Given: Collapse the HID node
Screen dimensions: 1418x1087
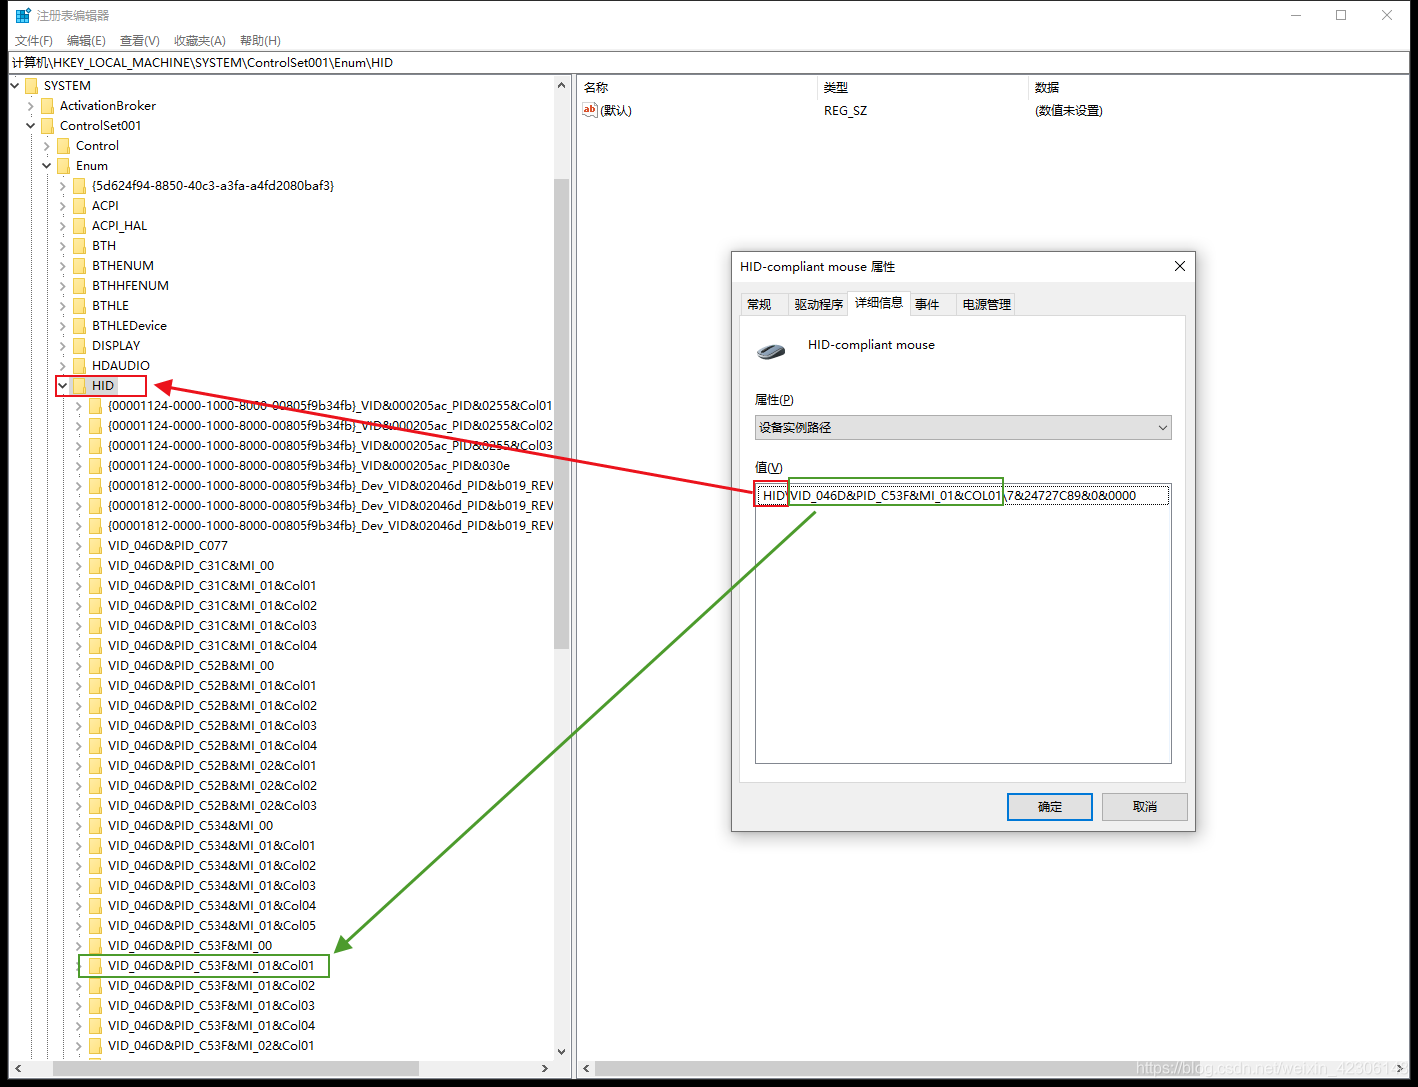Looking at the screenshot, I should point(62,386).
